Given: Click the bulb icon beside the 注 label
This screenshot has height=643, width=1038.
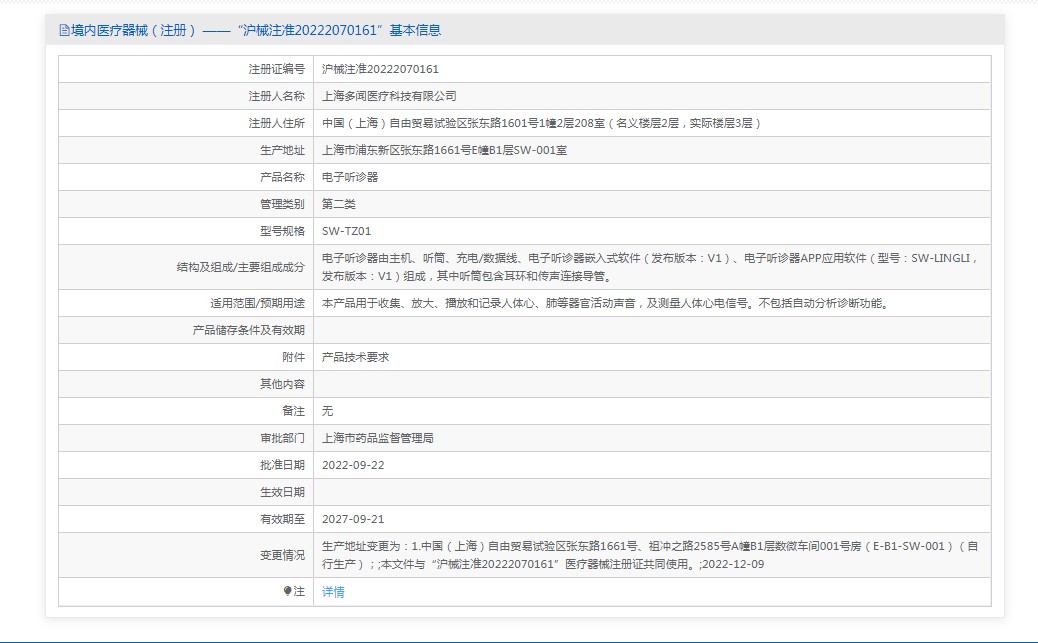Looking at the screenshot, I should pyautogui.click(x=287, y=591).
